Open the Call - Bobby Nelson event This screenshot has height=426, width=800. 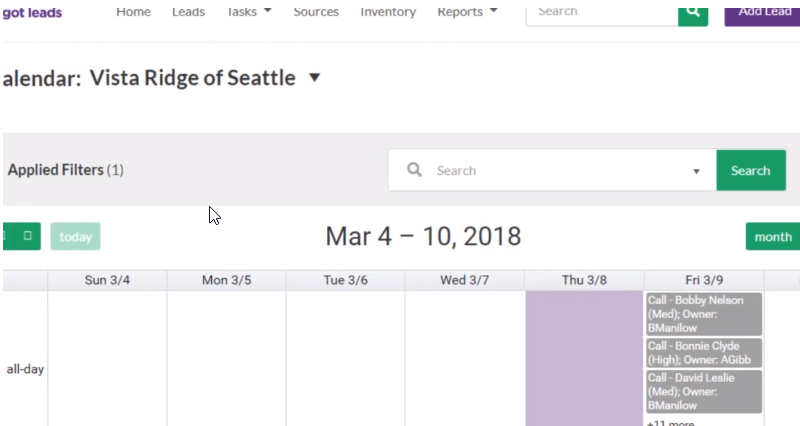pos(704,313)
